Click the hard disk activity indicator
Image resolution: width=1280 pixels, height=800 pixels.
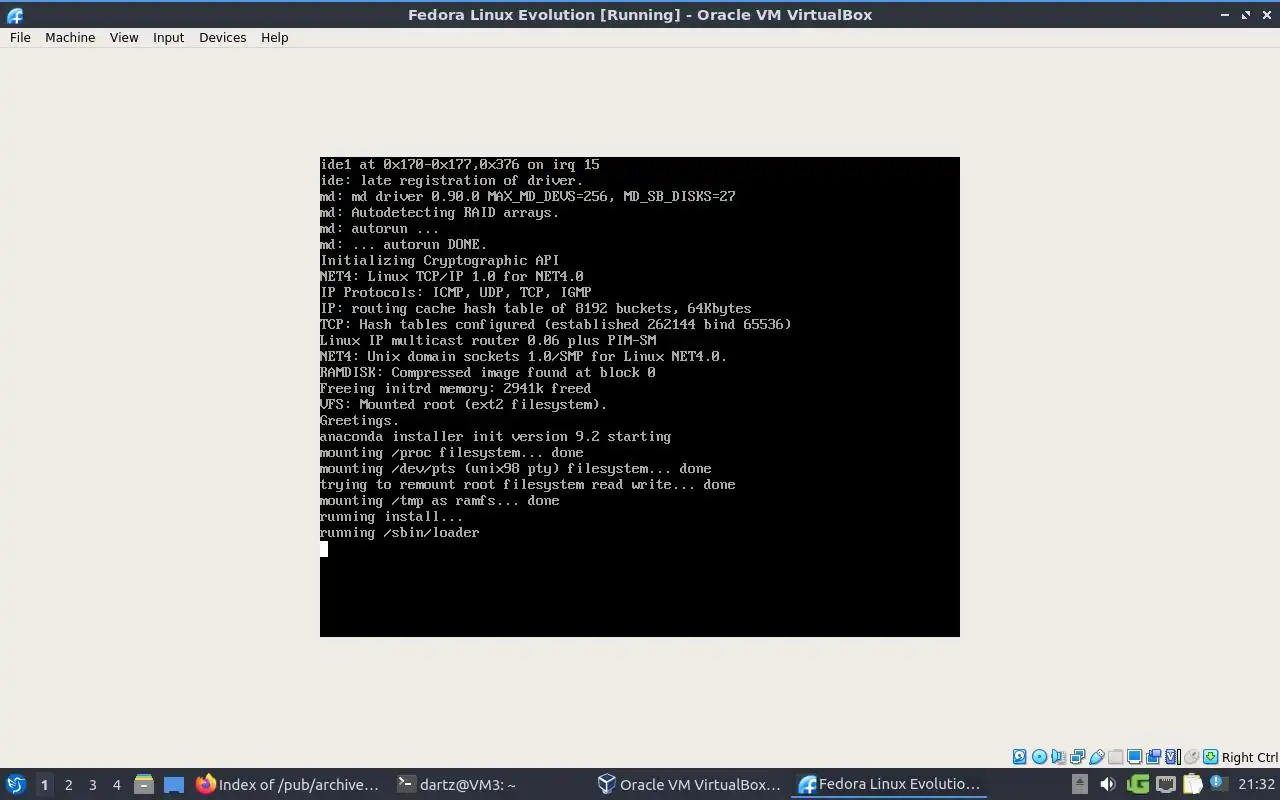coord(1019,757)
